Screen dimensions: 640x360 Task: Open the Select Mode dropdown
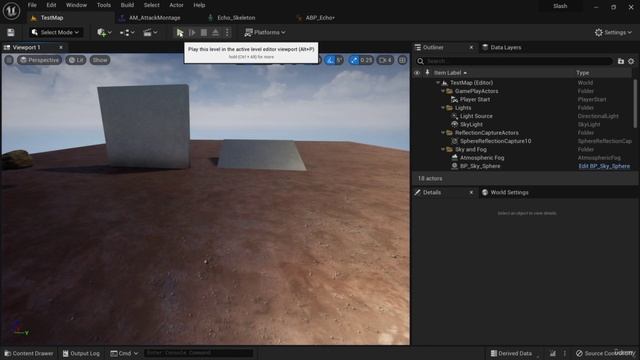point(56,33)
